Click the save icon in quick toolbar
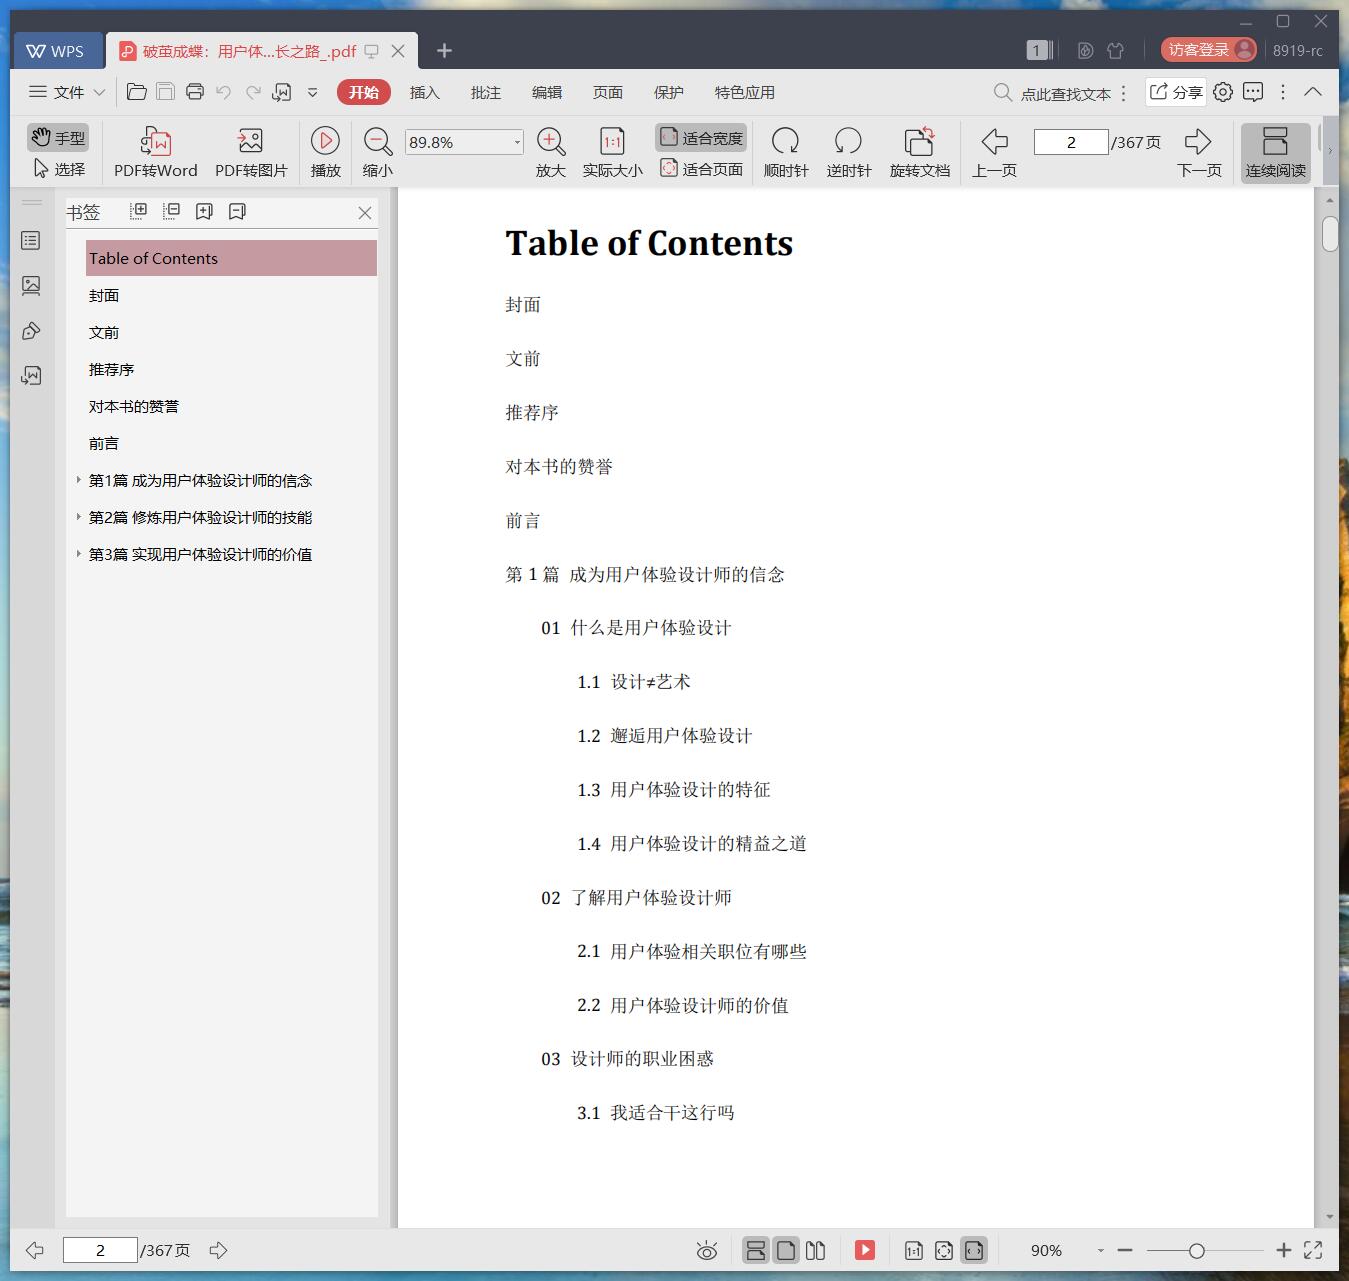 coord(166,92)
